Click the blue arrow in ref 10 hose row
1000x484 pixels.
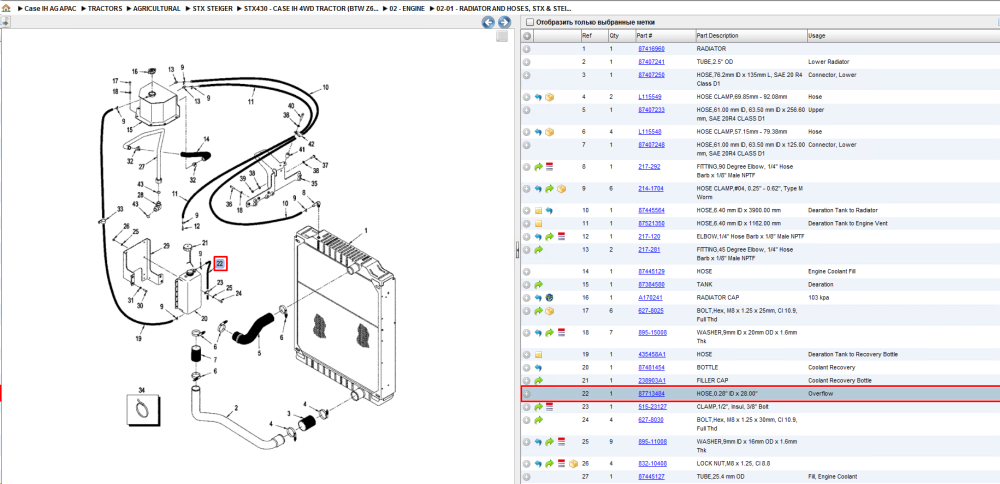pyautogui.click(x=549, y=210)
